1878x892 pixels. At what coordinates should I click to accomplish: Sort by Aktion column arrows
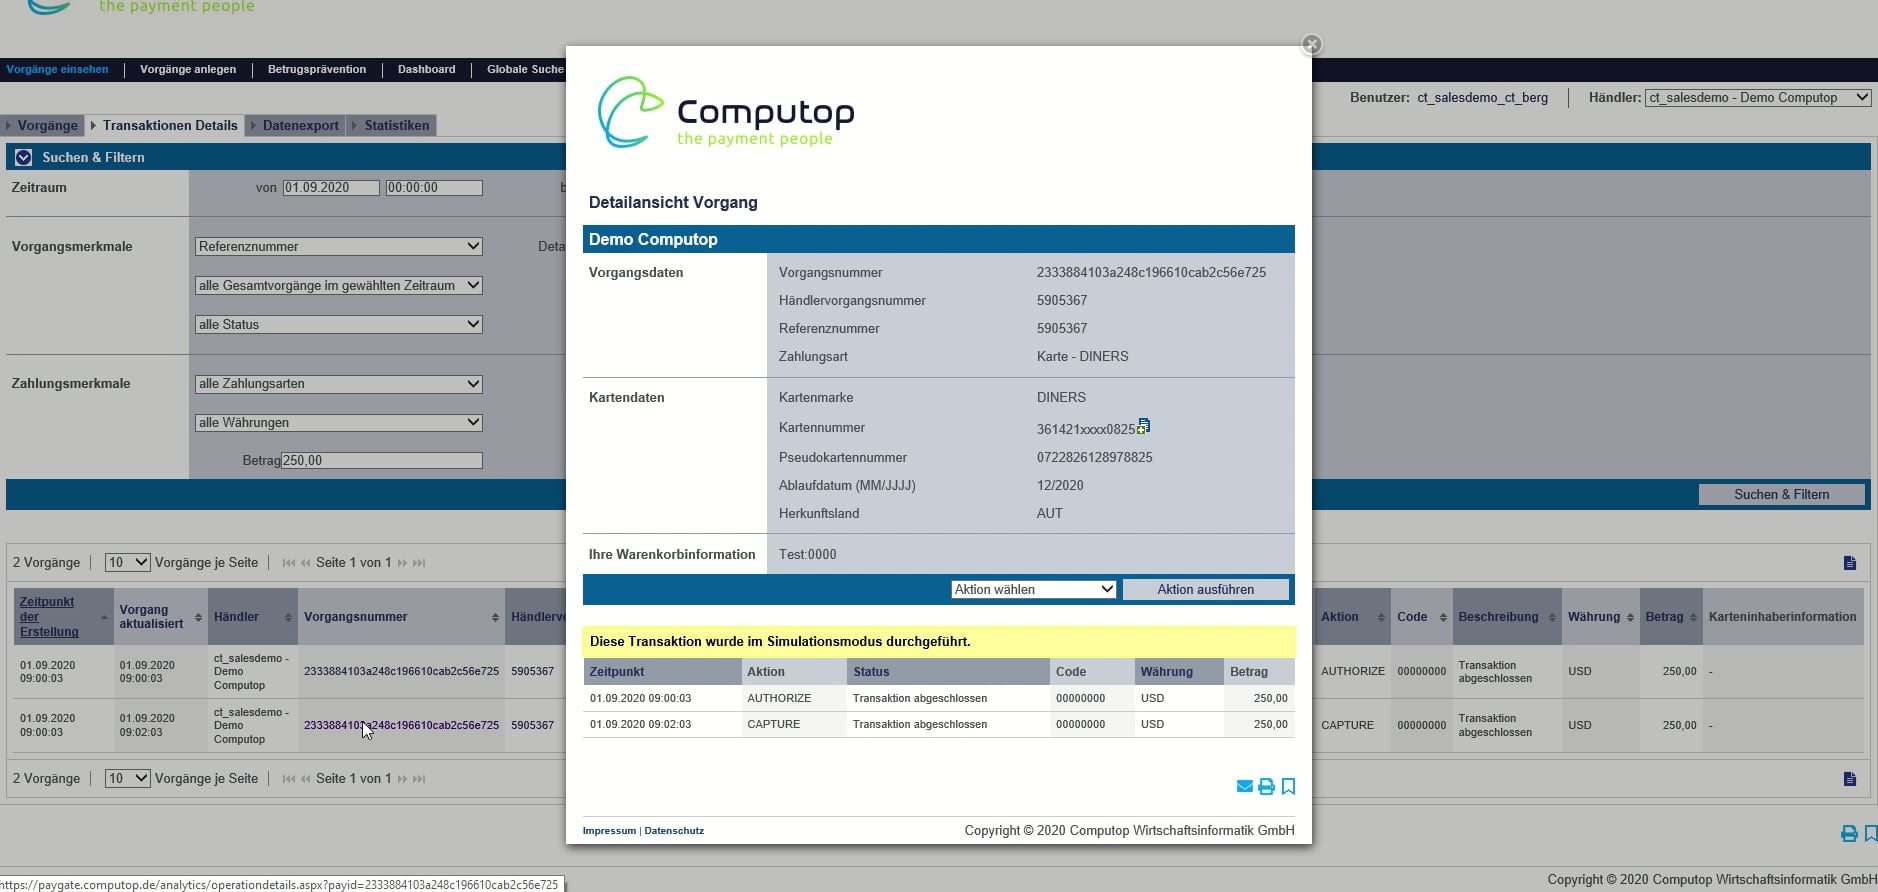click(x=1381, y=617)
